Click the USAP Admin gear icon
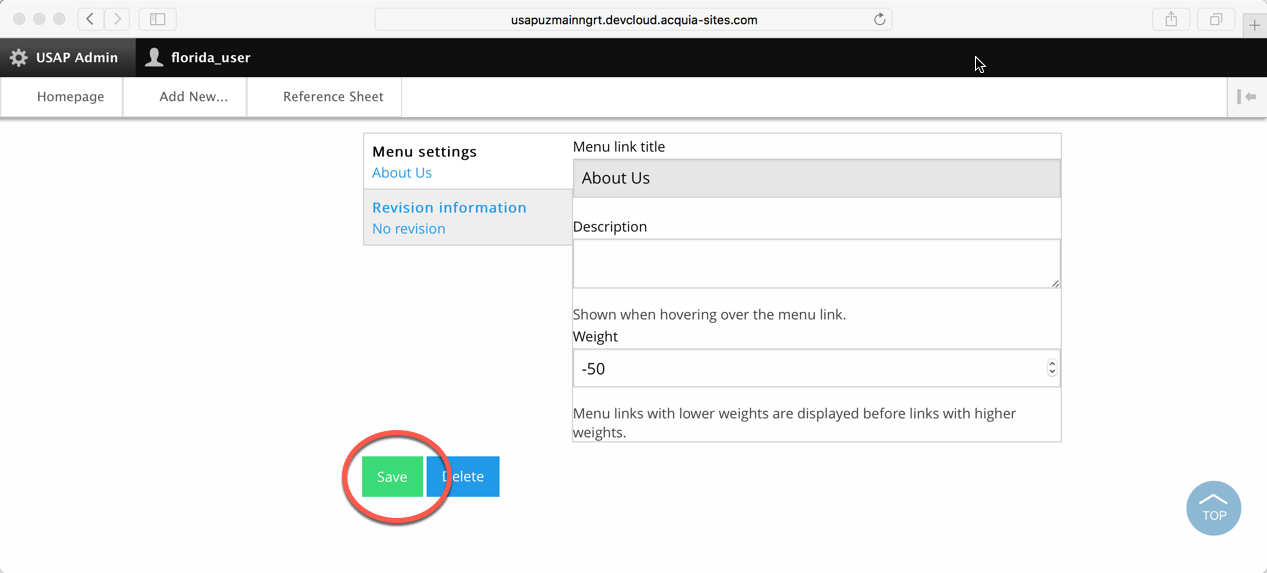 coord(19,58)
